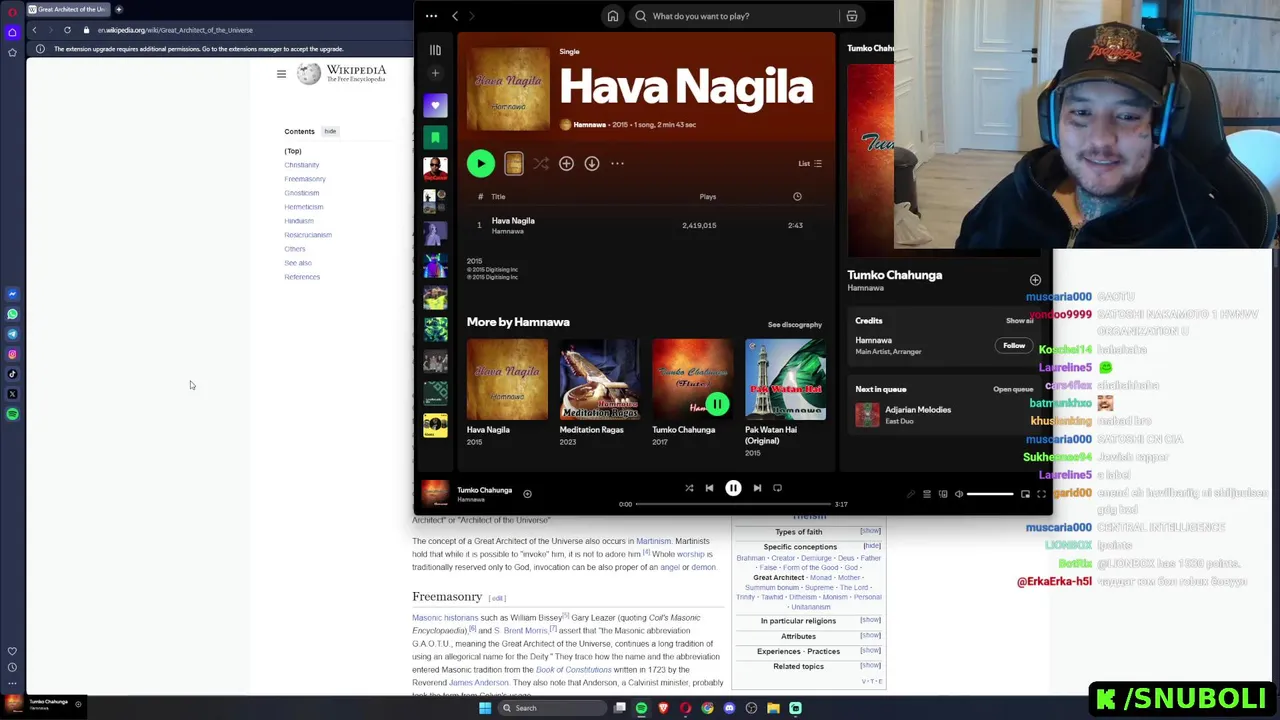Screen dimensions: 1280x720
Task: Download the Hava Nagila single
Action: coord(592,163)
